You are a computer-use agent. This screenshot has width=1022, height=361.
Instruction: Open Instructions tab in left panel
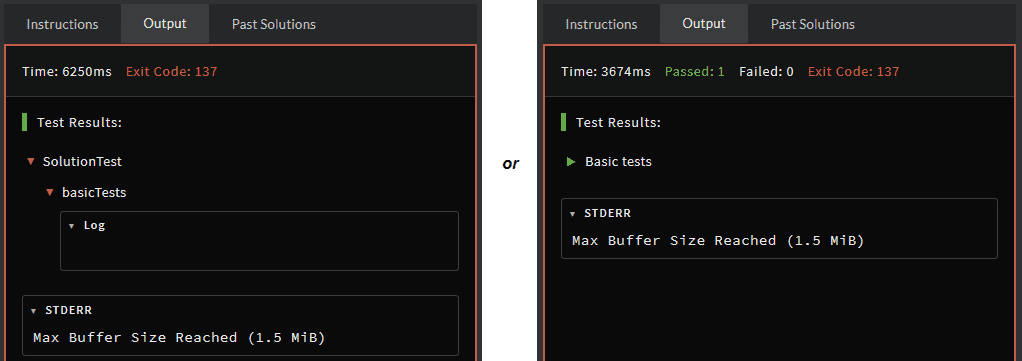63,24
